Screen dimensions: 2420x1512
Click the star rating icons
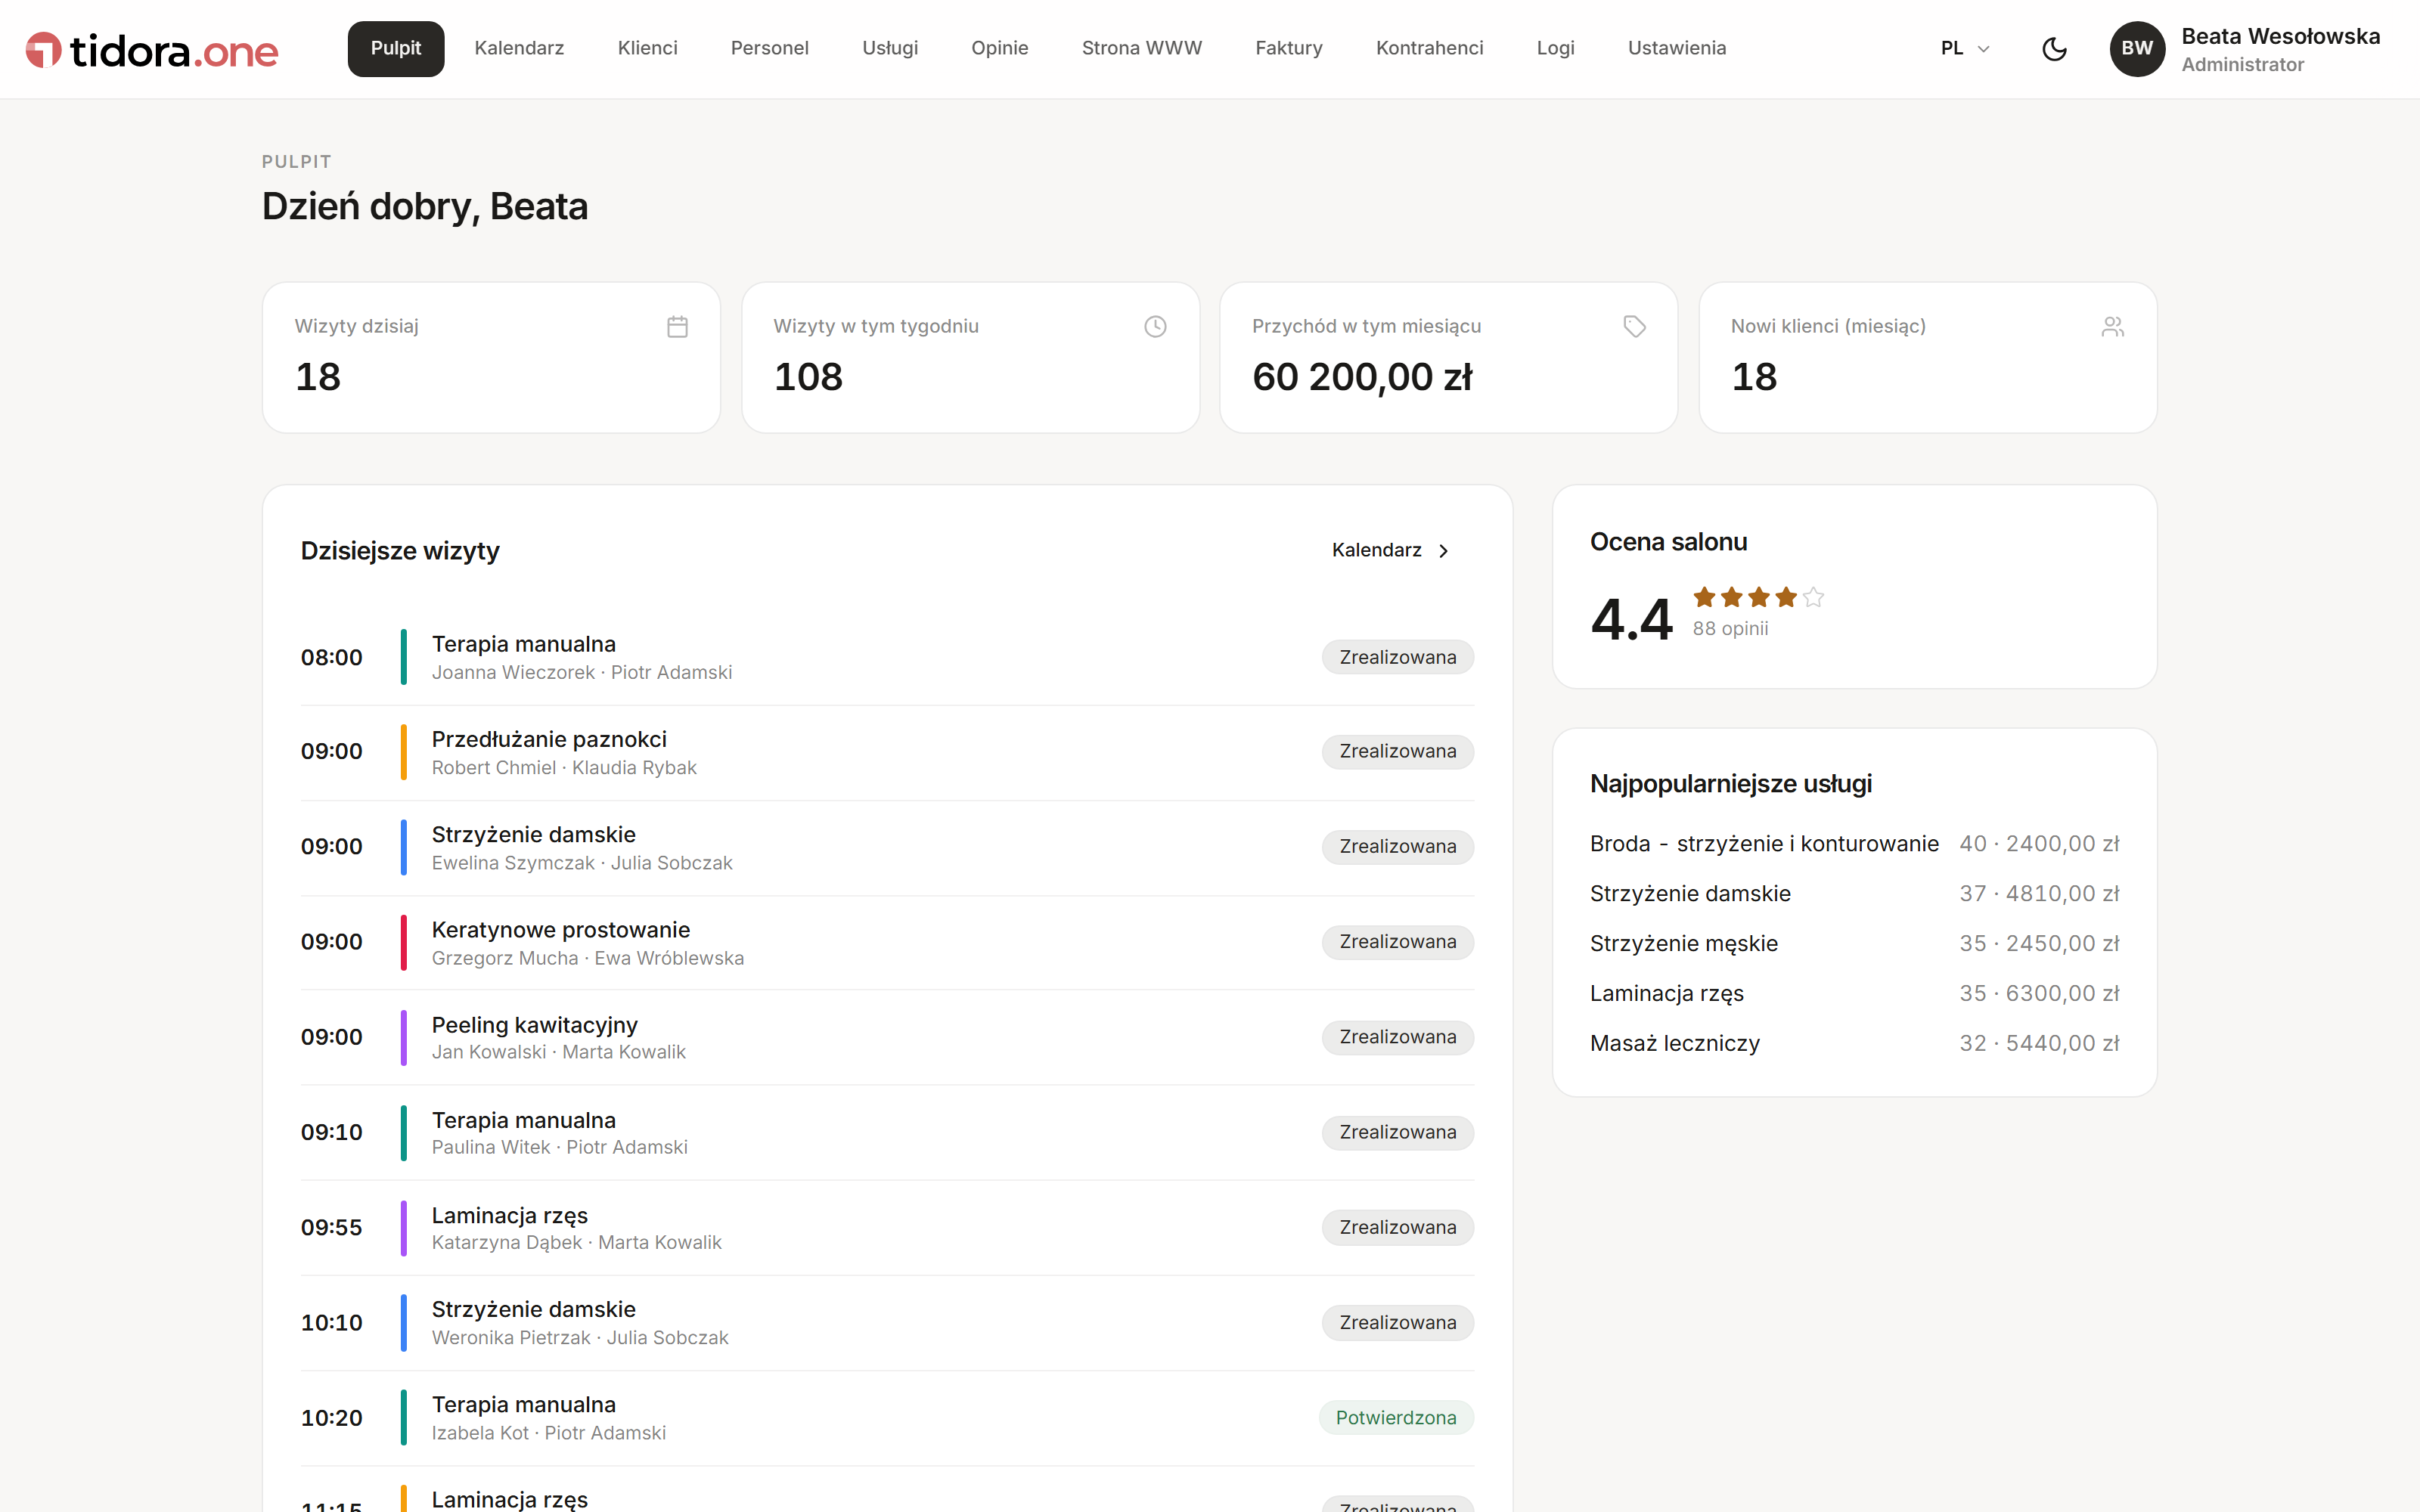(1758, 597)
